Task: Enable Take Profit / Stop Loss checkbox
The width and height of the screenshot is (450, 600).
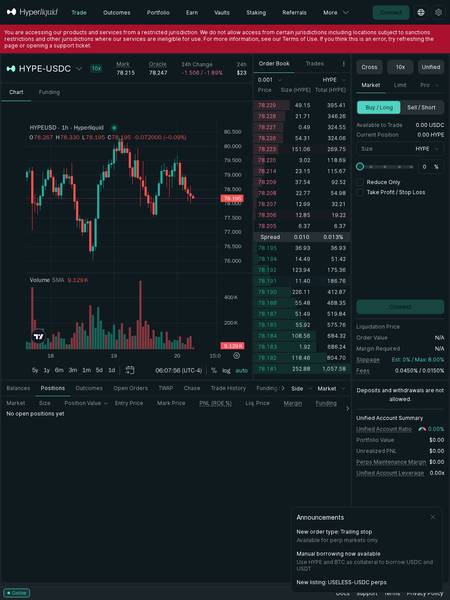Action: point(360,192)
